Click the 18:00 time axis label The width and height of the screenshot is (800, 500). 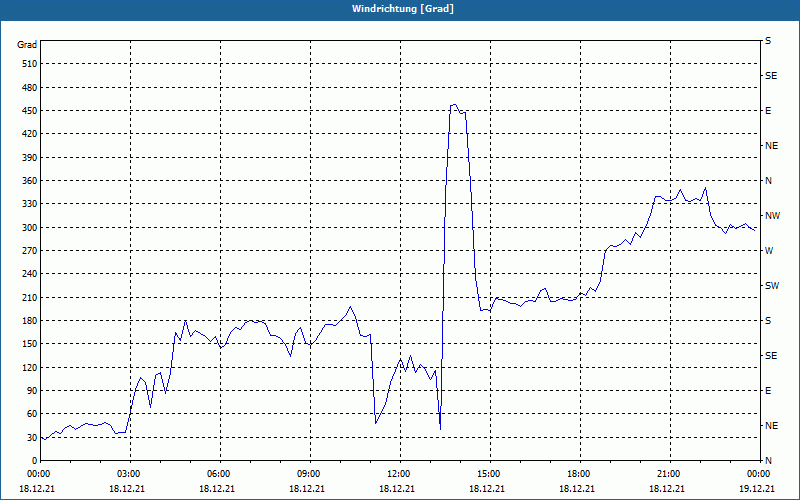coord(577,474)
